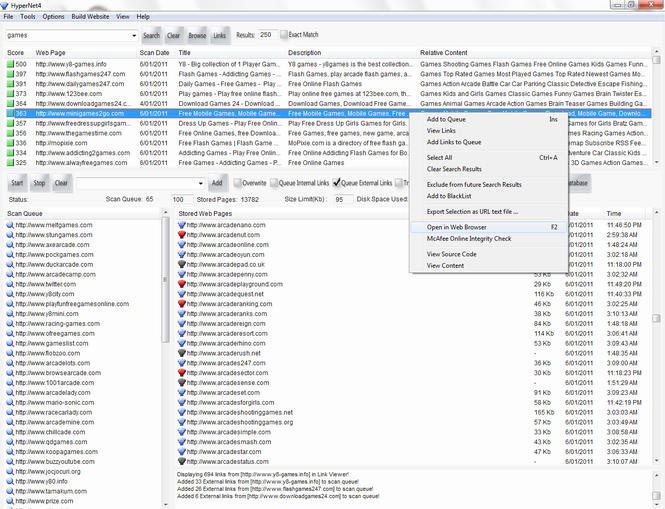
Task: Click the blue shield icon beside arcadenano.com
Action: [182, 225]
